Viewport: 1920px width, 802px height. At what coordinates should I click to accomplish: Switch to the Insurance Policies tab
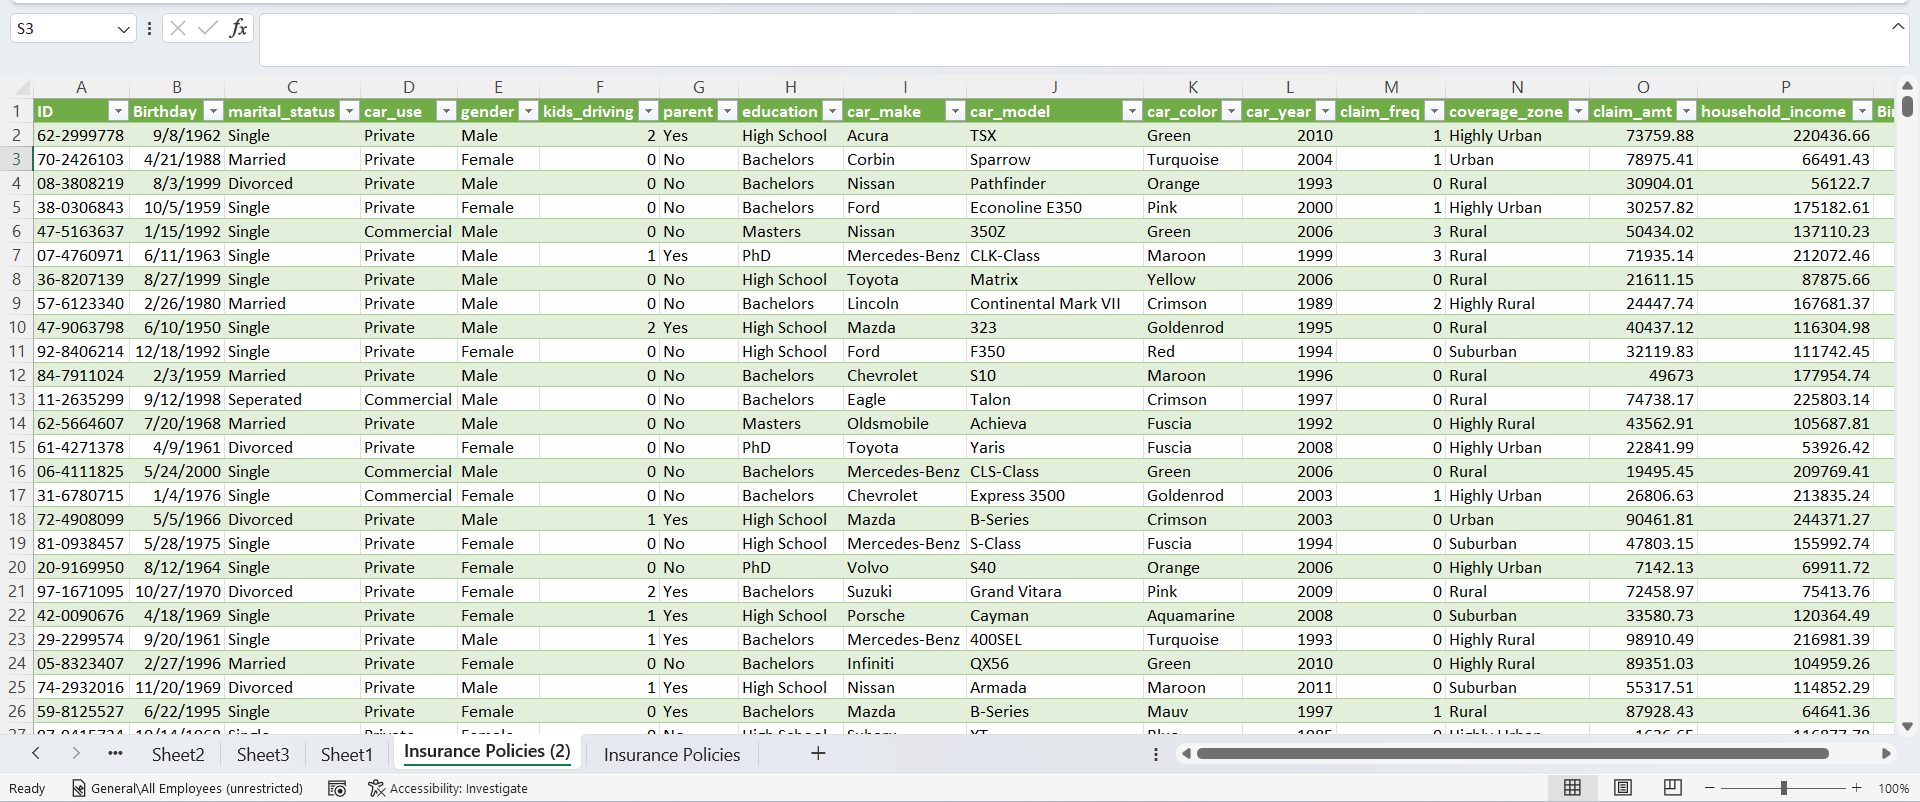point(672,754)
